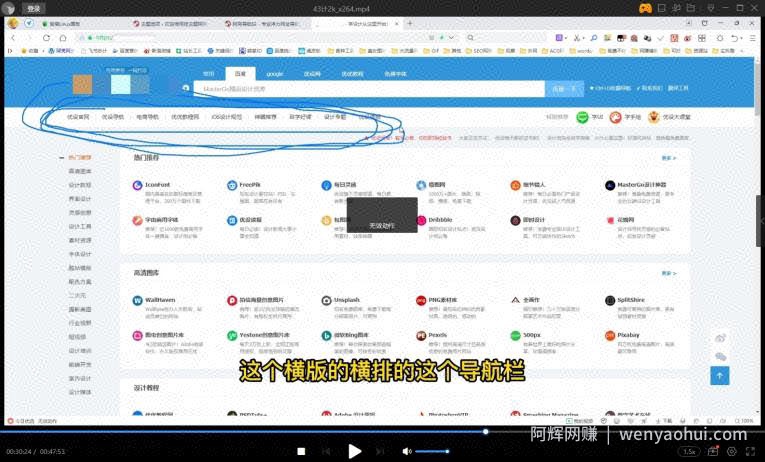
Task: Click 更多 next to 热门推荐
Action: (x=669, y=158)
